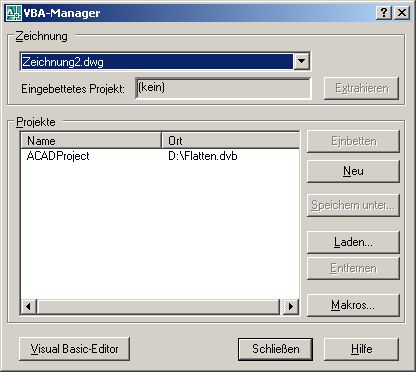416x372 pixels.
Task: Open Hilfe for the VBA-Manager
Action: point(361,349)
